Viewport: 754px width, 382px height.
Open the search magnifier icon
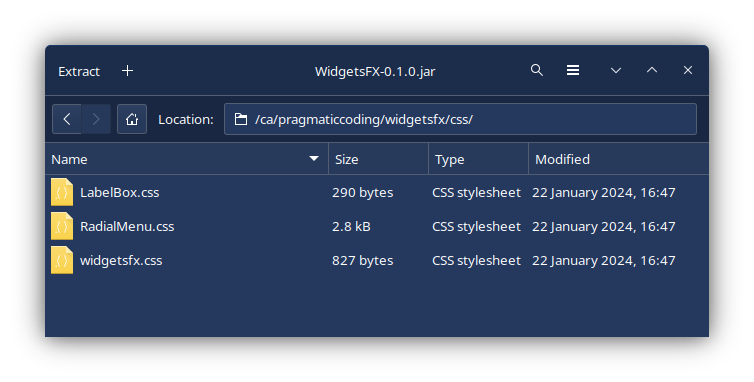pyautogui.click(x=537, y=70)
